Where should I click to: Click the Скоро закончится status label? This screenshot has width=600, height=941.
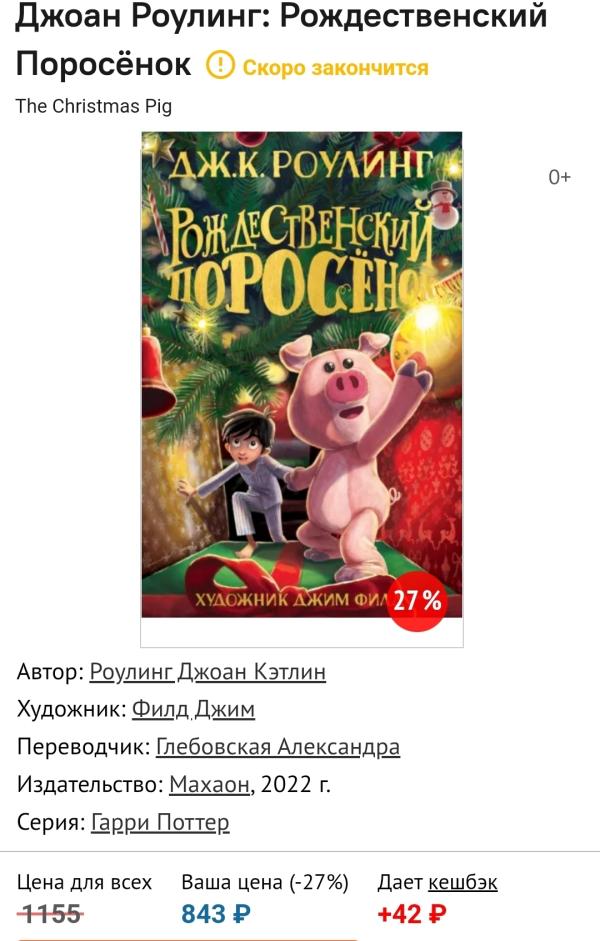tap(335, 68)
